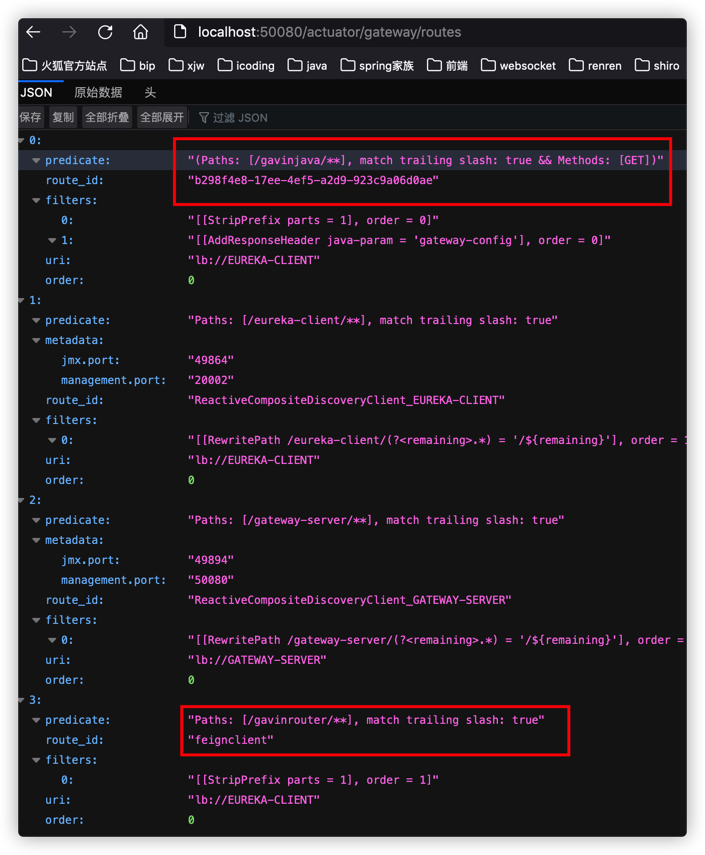This screenshot has width=705, height=855.
Task: Select management.port value 50080
Action: pos(210,580)
